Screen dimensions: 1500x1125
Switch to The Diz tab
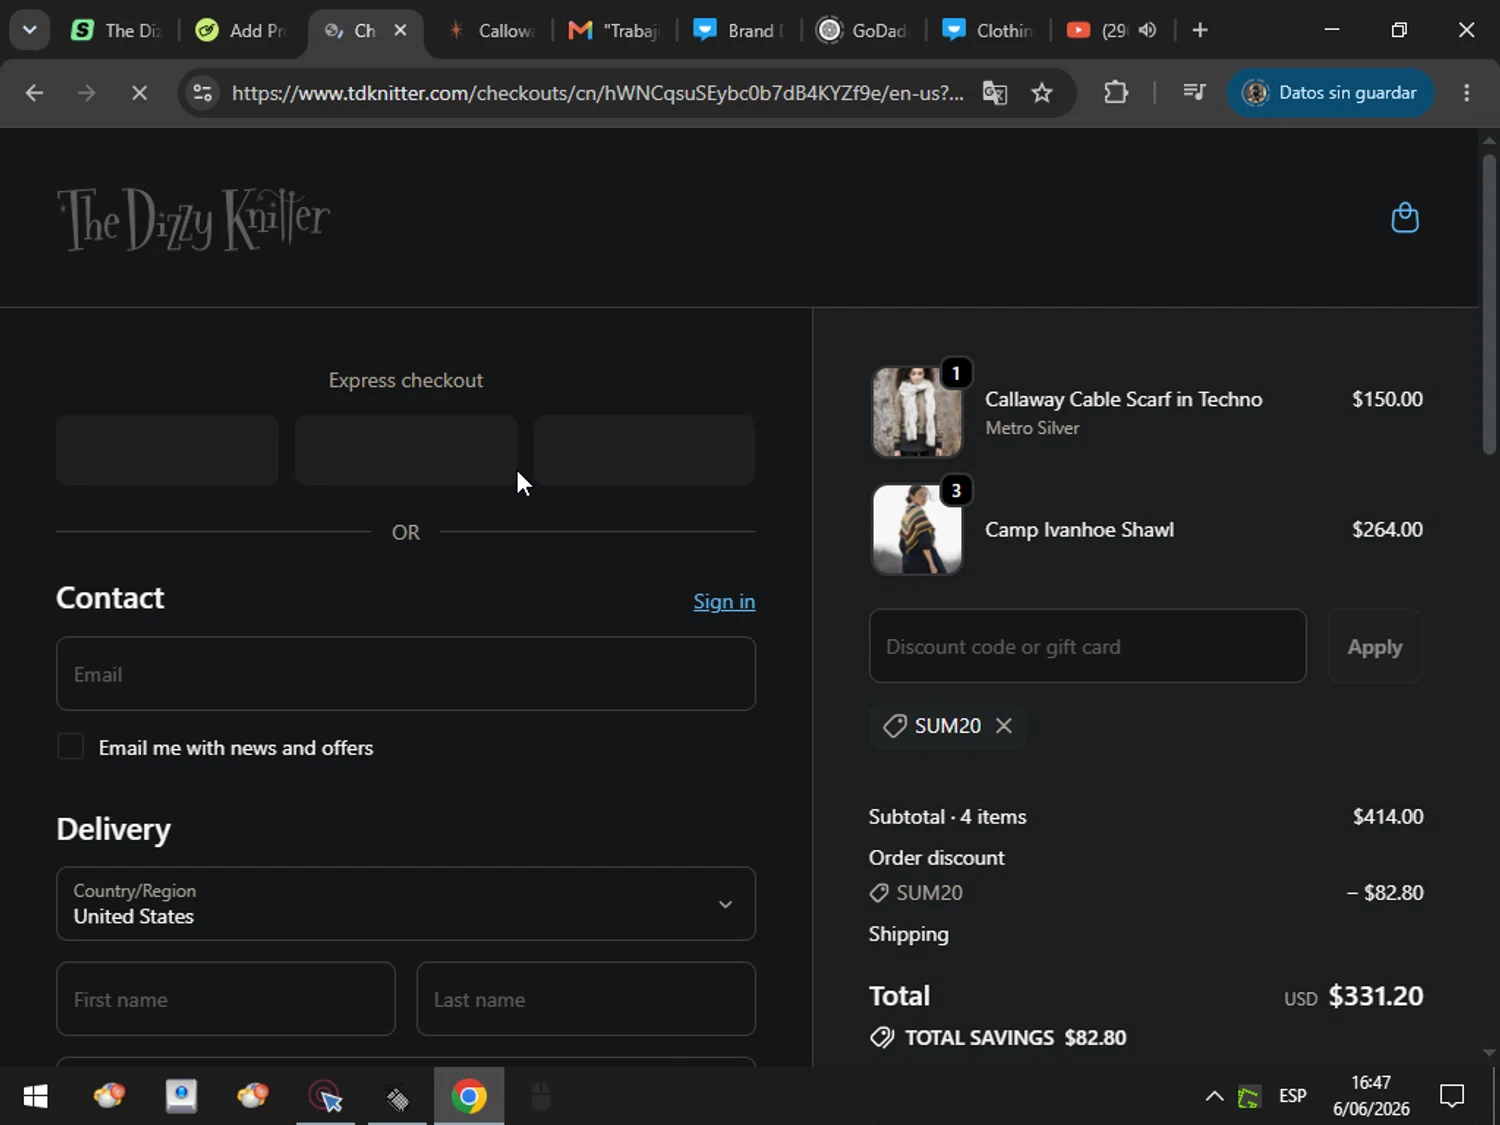point(118,30)
